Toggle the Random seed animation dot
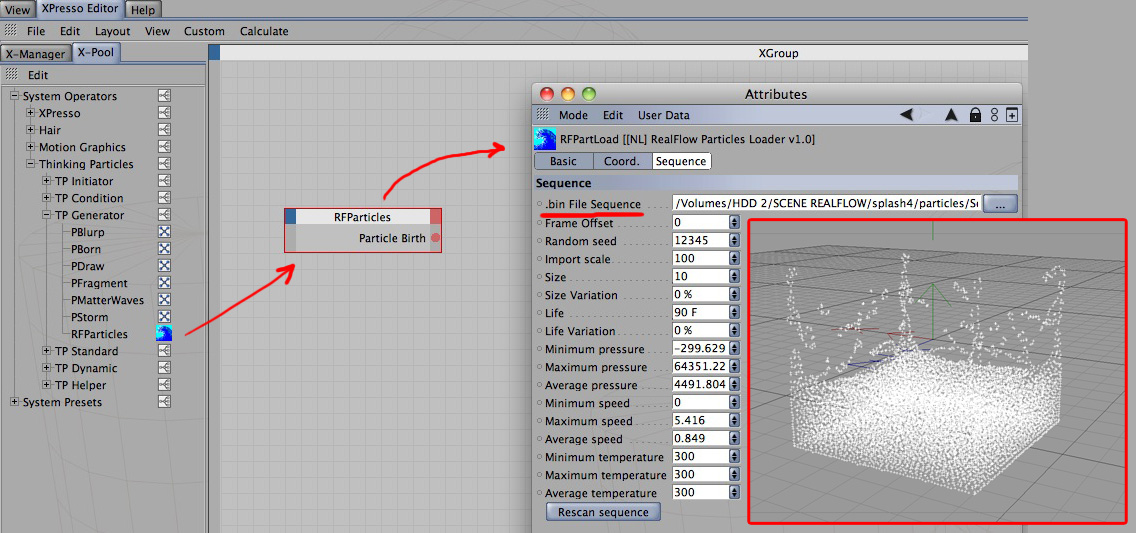 [x=540, y=240]
